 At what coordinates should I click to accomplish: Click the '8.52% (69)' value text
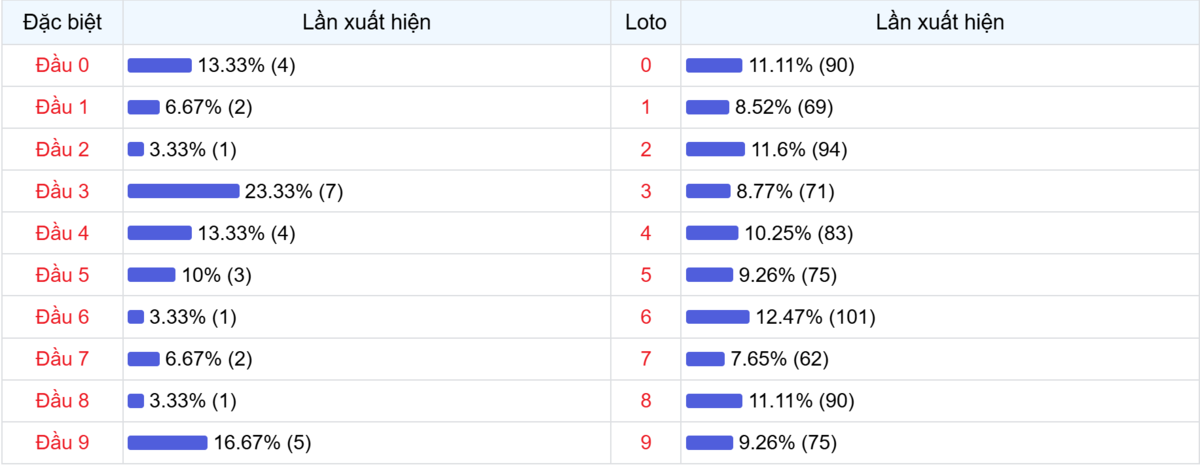click(x=784, y=107)
